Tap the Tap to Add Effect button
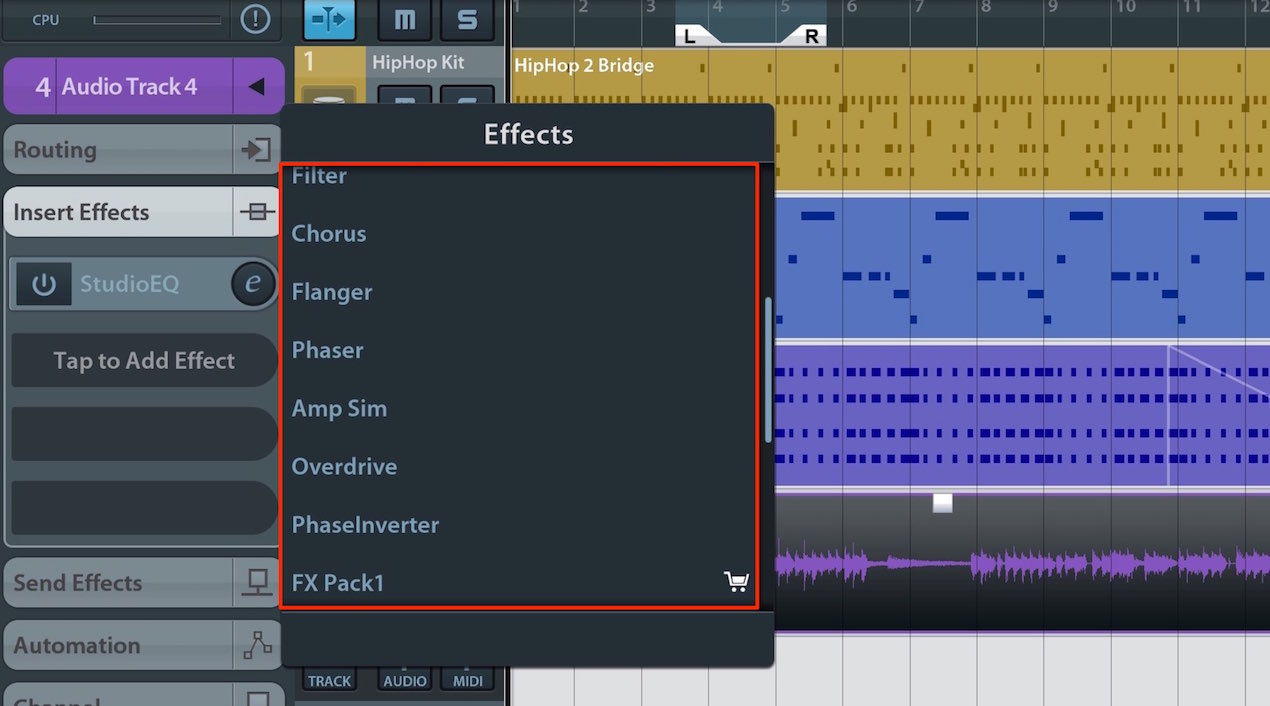The width and height of the screenshot is (1270, 706). pos(145,361)
